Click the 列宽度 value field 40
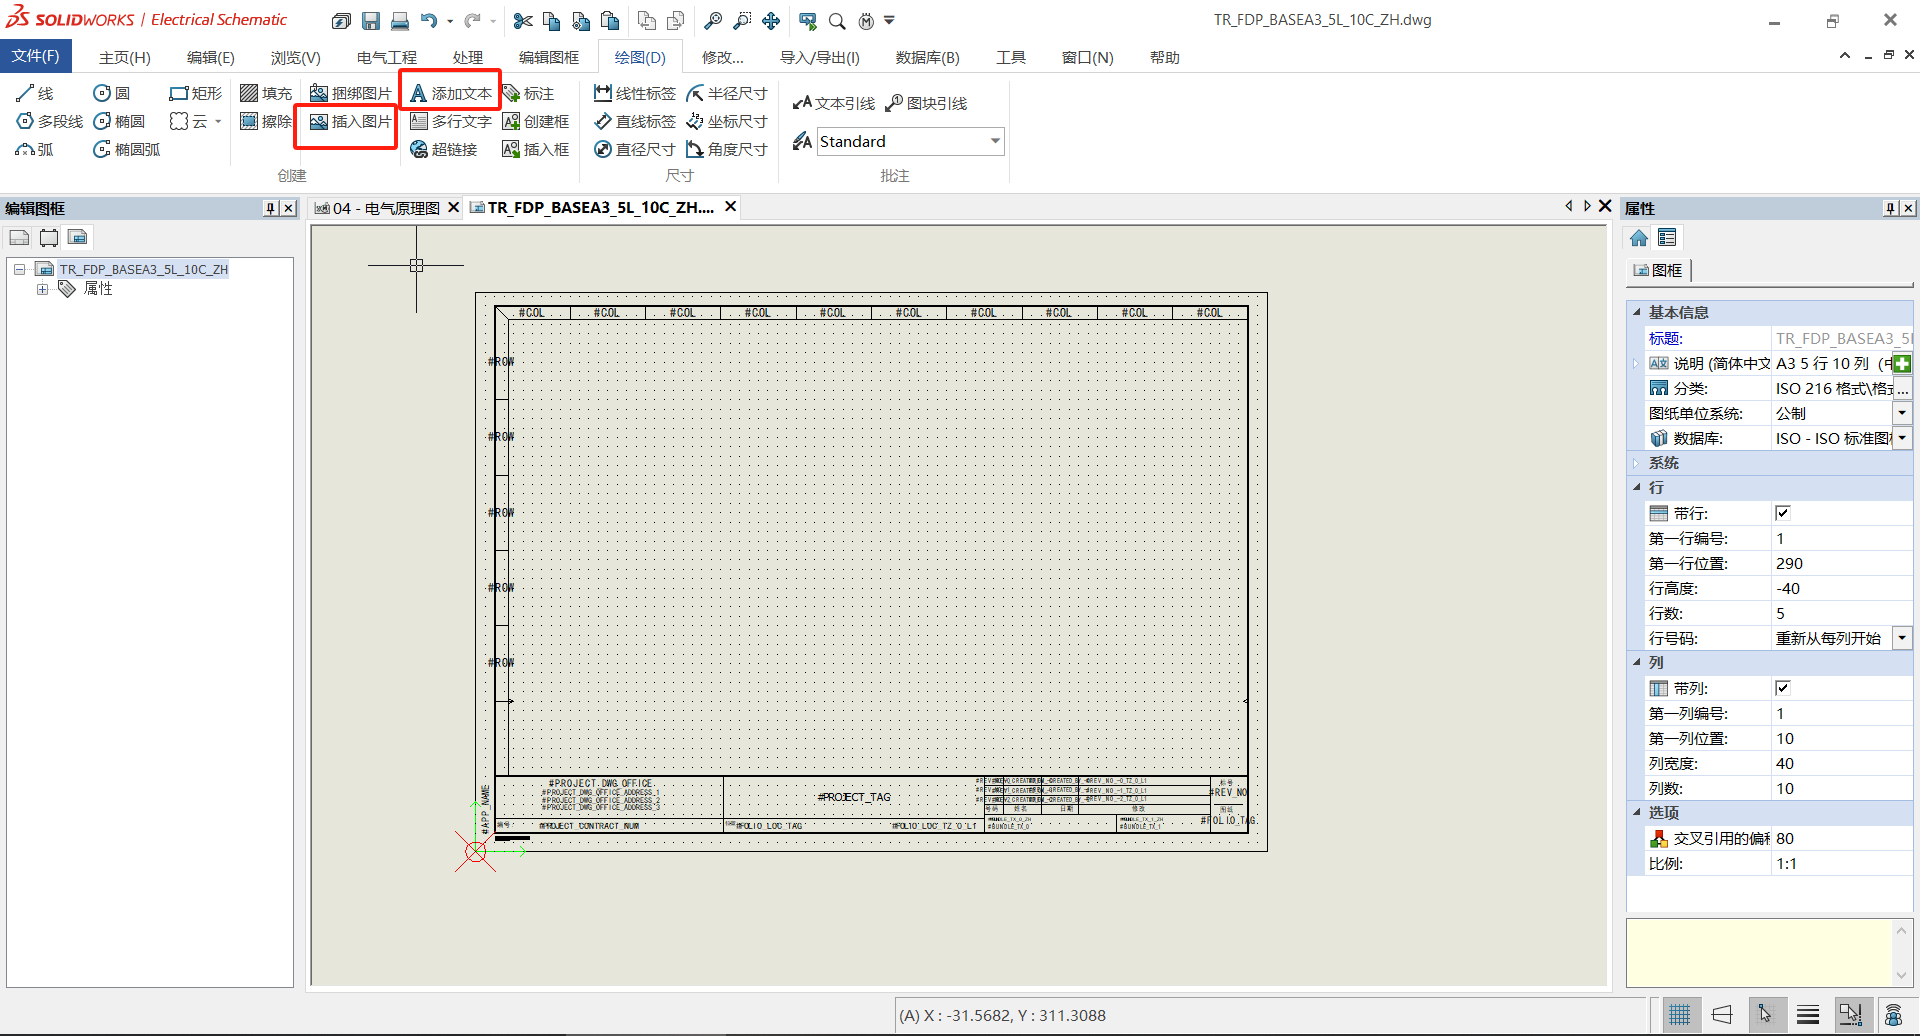Viewport: 1920px width, 1036px height. [x=1841, y=763]
